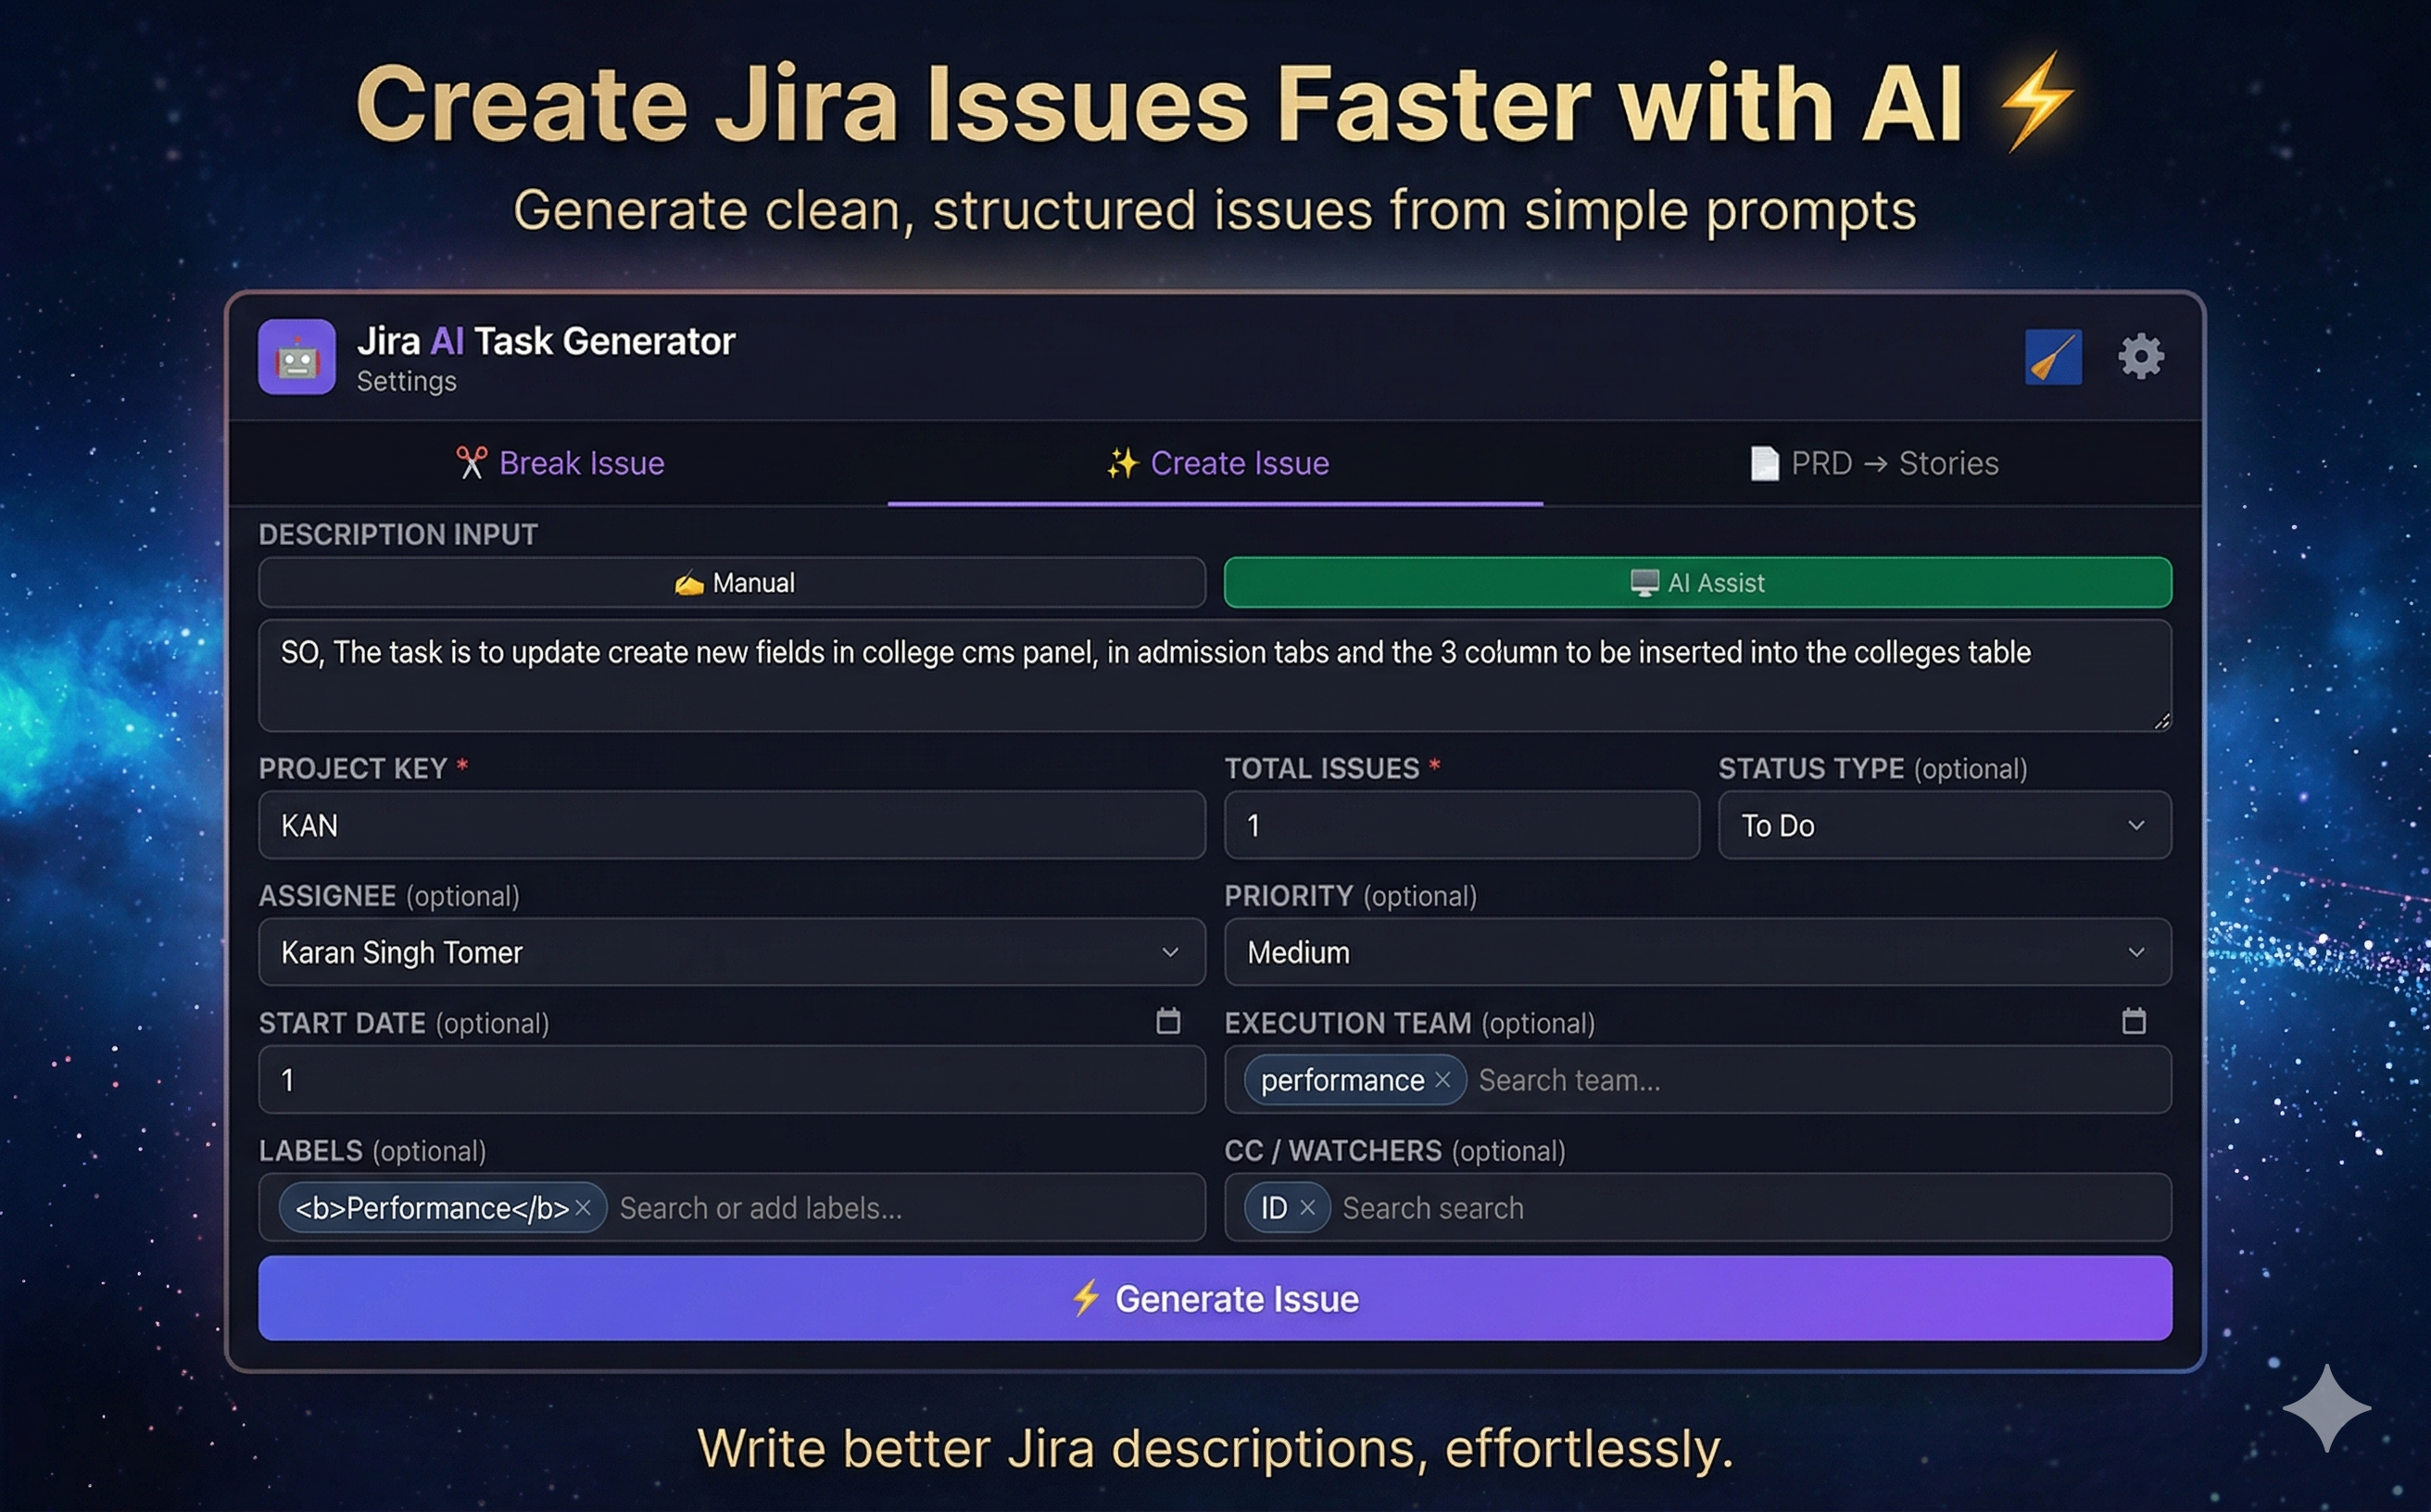Open the Status Type dropdown showing To Do
The width and height of the screenshot is (2431, 1512).
pyautogui.click(x=1942, y=825)
